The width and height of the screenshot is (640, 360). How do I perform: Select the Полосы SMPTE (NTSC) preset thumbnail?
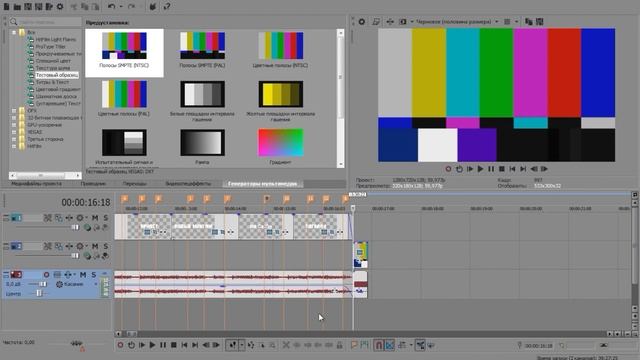[x=124, y=46]
